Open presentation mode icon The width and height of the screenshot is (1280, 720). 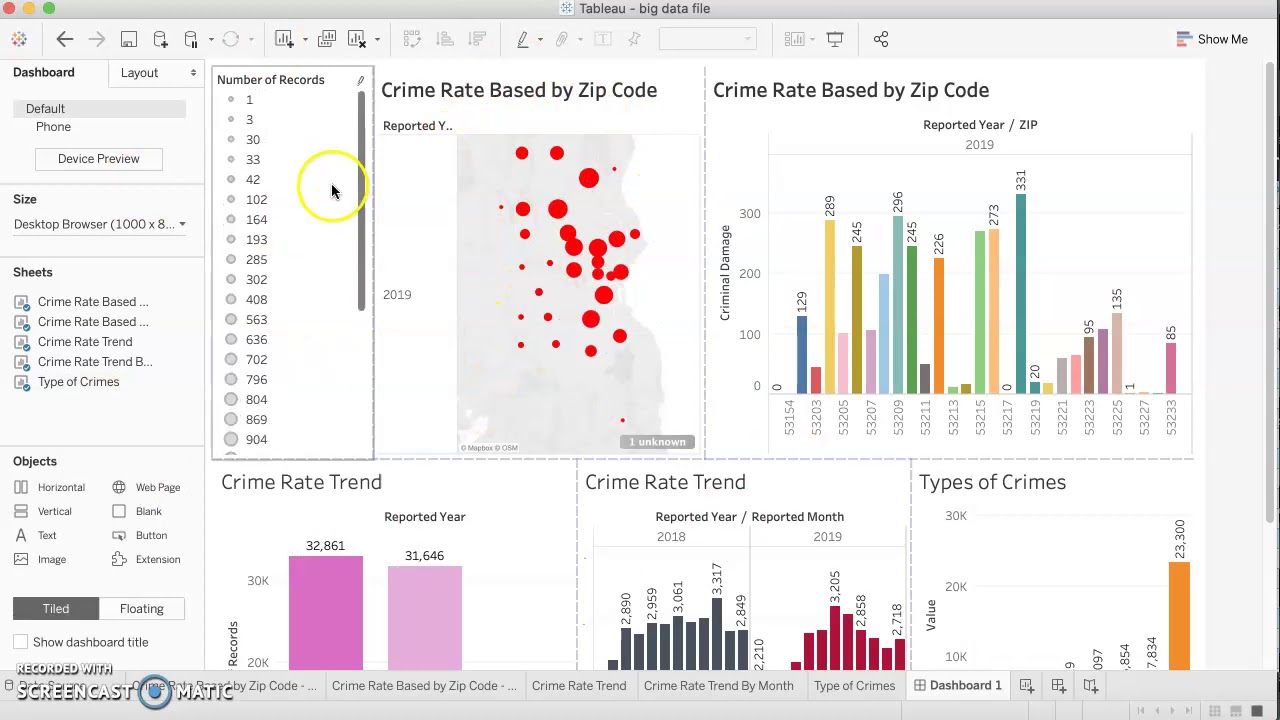[835, 39]
